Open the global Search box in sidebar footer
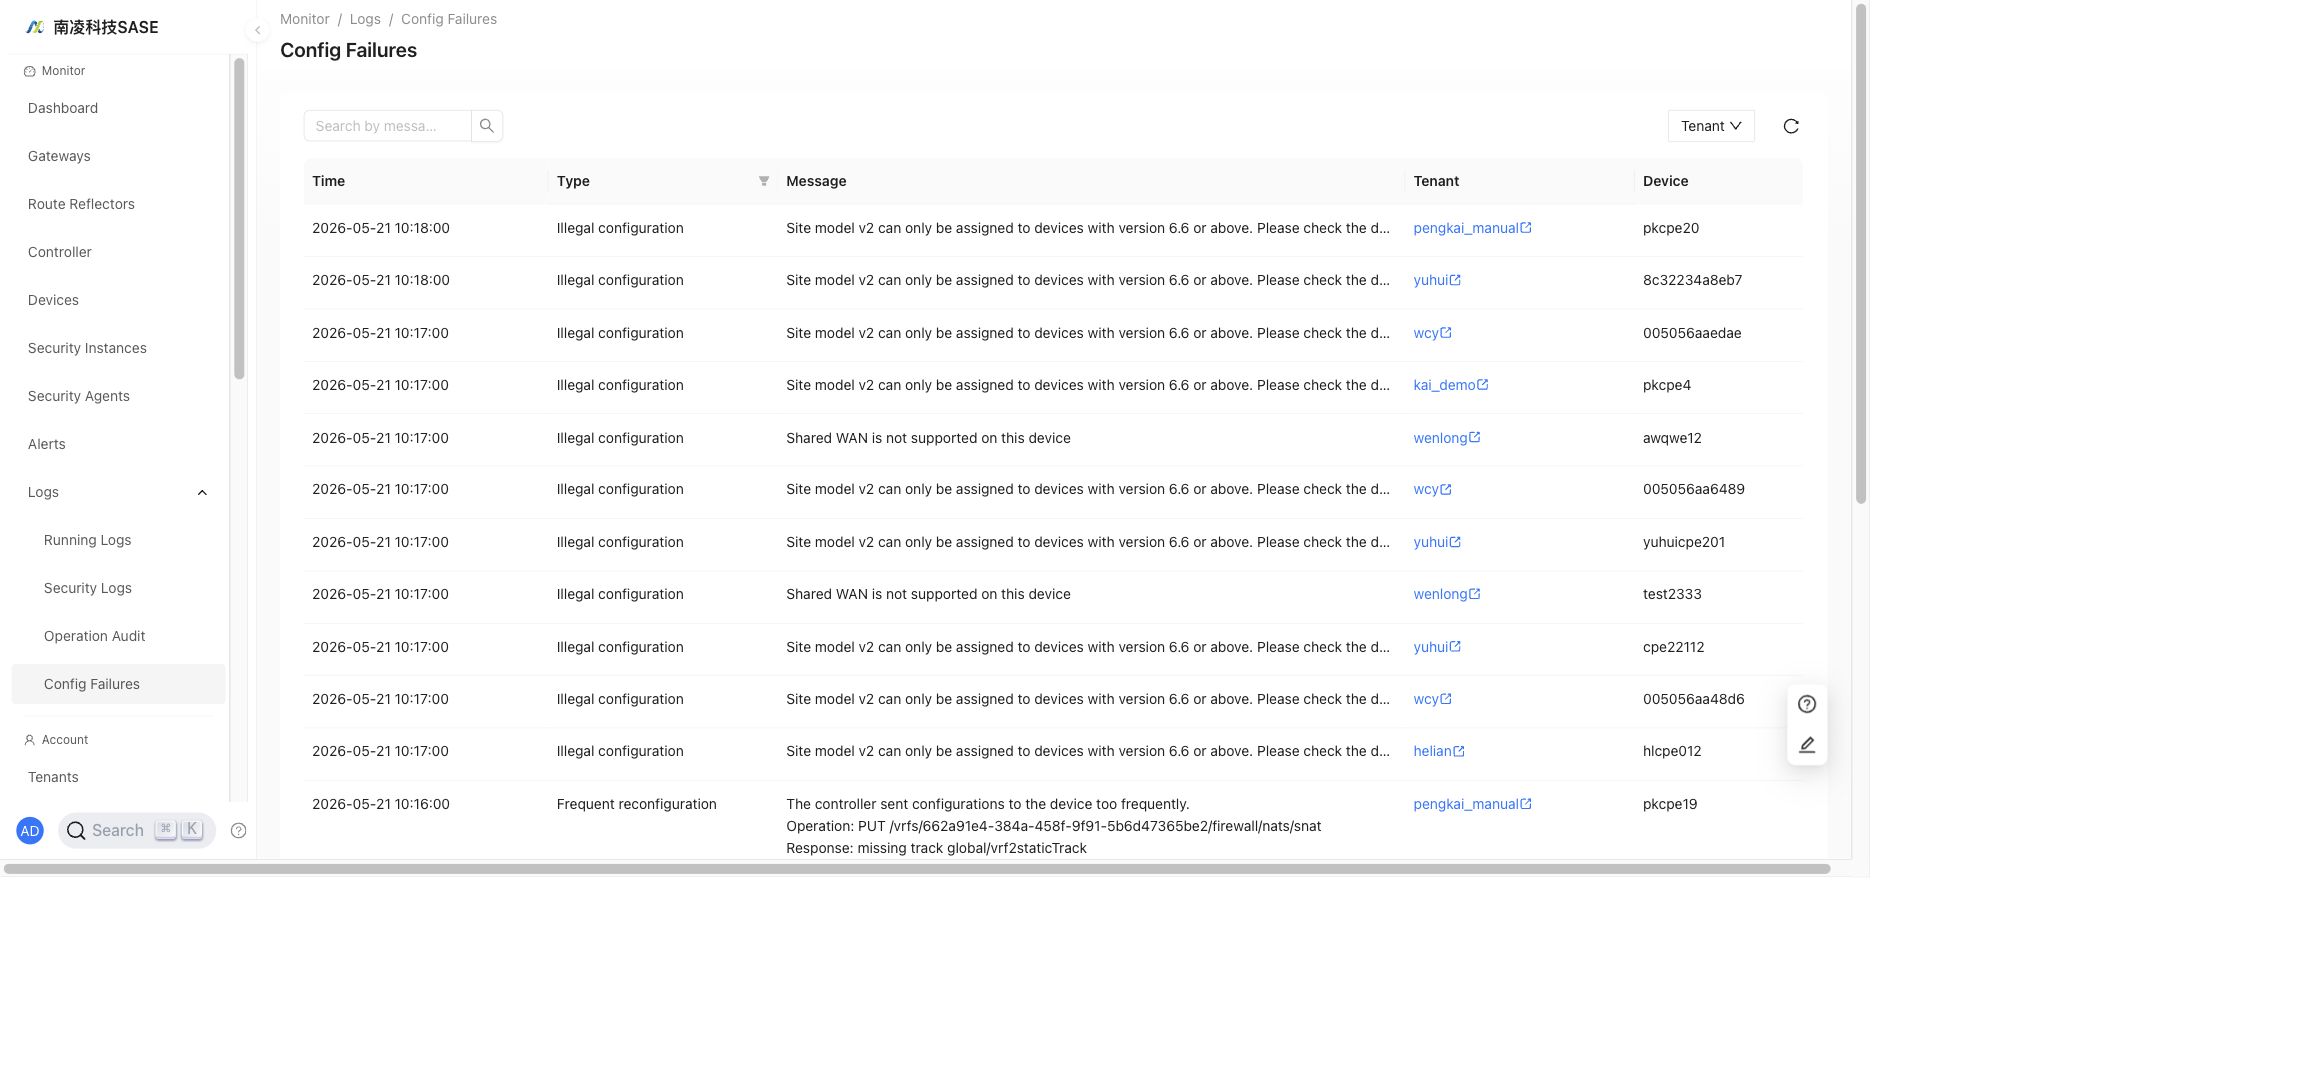Image resolution: width=2314 pixels, height=1073 pixels. 137,830
